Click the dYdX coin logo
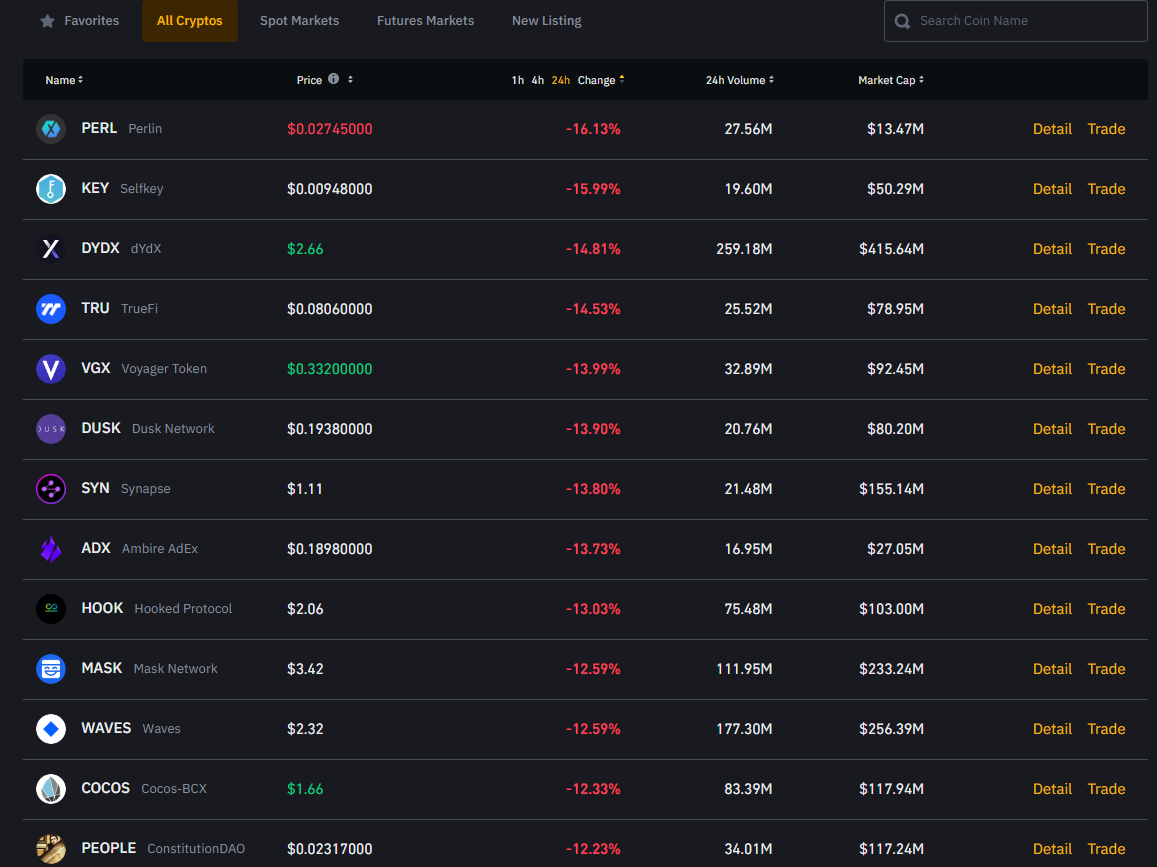The image size is (1157, 867). coord(51,249)
